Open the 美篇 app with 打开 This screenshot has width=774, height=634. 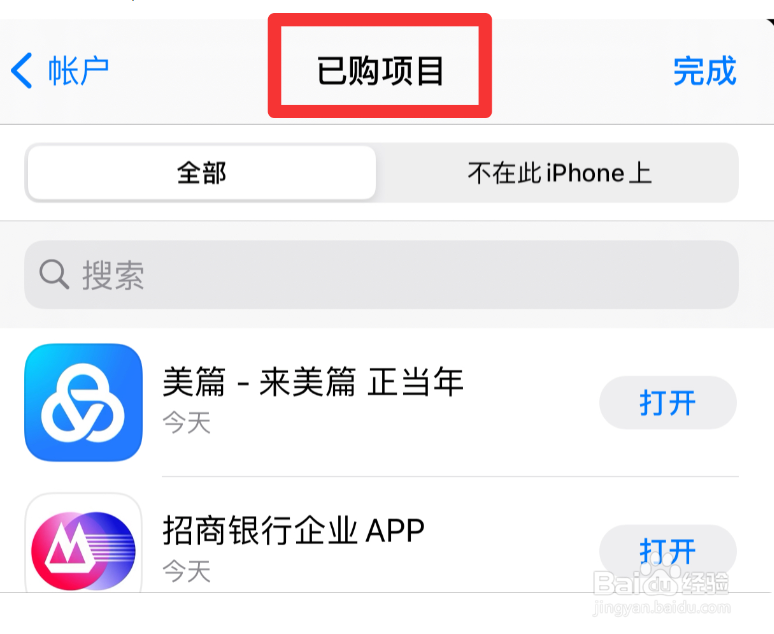pos(668,402)
